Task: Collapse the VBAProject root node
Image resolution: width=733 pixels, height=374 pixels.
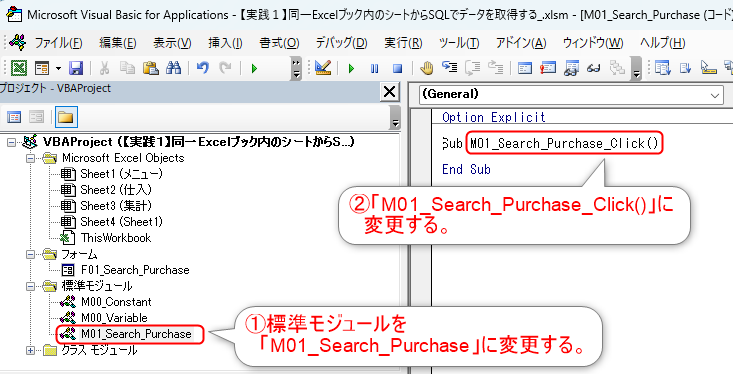Action: [x=12, y=142]
